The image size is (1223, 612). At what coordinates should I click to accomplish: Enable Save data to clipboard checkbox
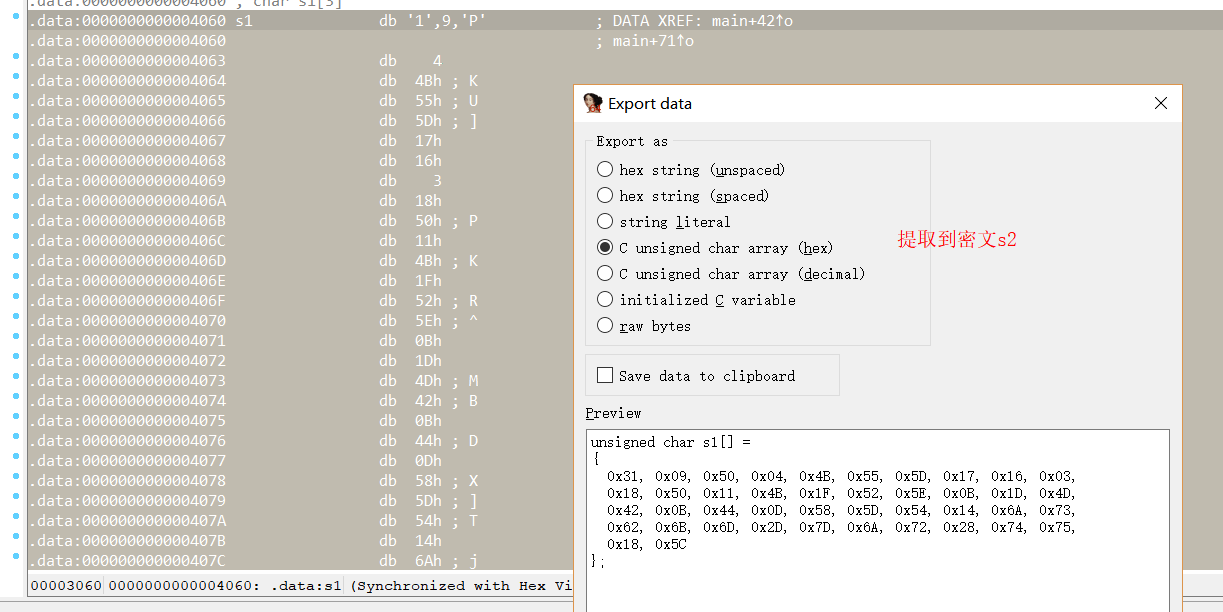[605, 376]
